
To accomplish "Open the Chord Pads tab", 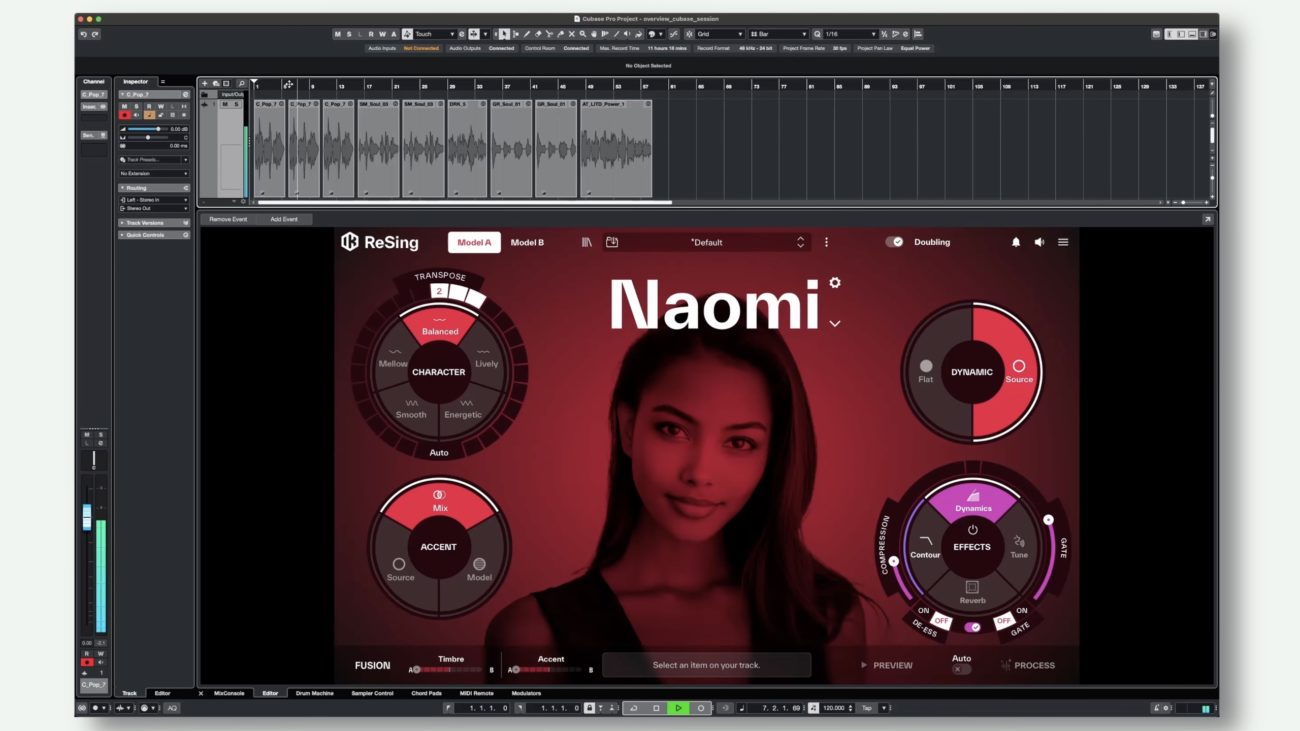I will pyautogui.click(x=425, y=693).
